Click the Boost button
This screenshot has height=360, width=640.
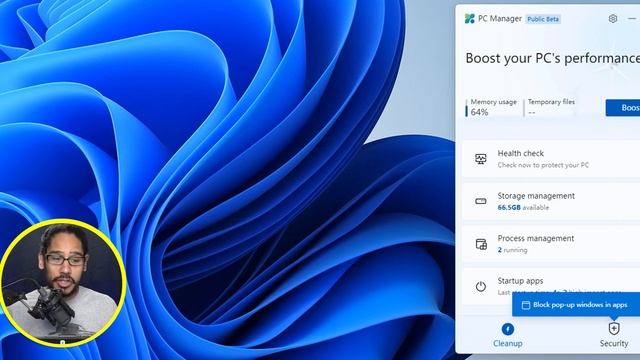click(623, 108)
